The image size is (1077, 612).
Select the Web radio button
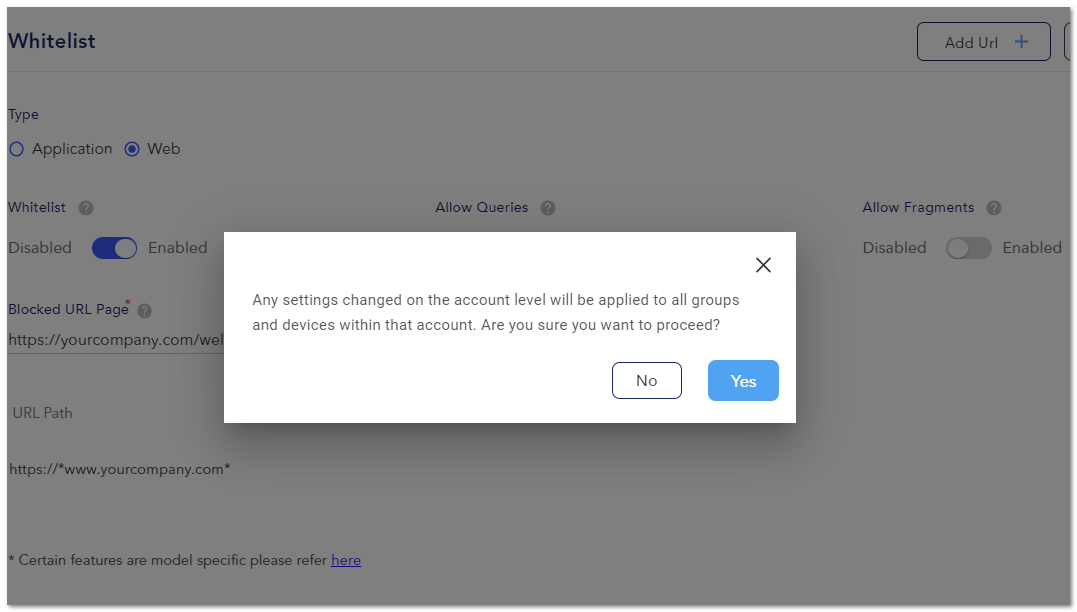click(x=132, y=149)
